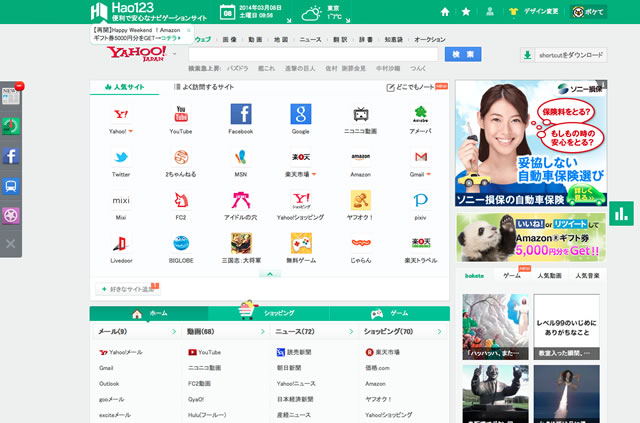Viewport: 640px width, 423px height.
Task: Expand the Yahoo! Japan search engine dropdown
Action: pos(175,53)
